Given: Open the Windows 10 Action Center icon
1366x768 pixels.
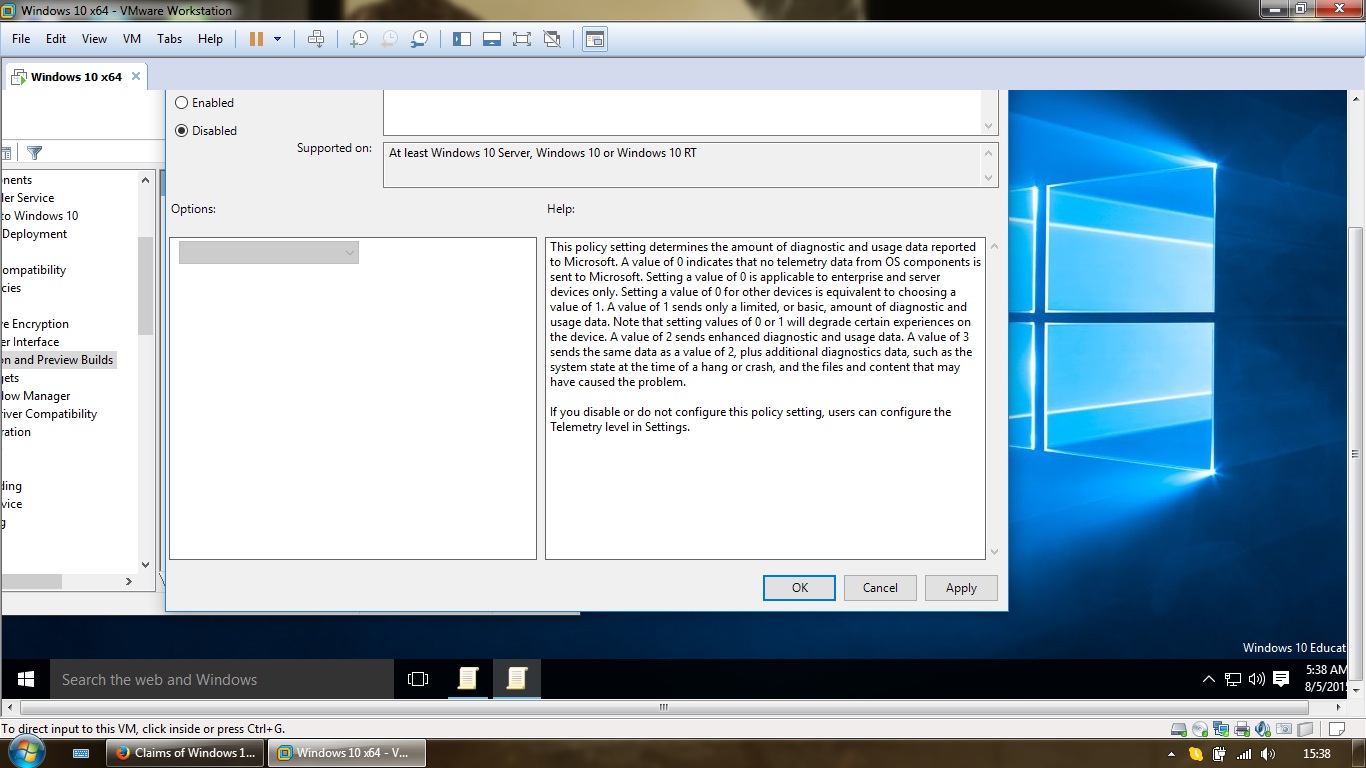Looking at the screenshot, I should point(1282,679).
